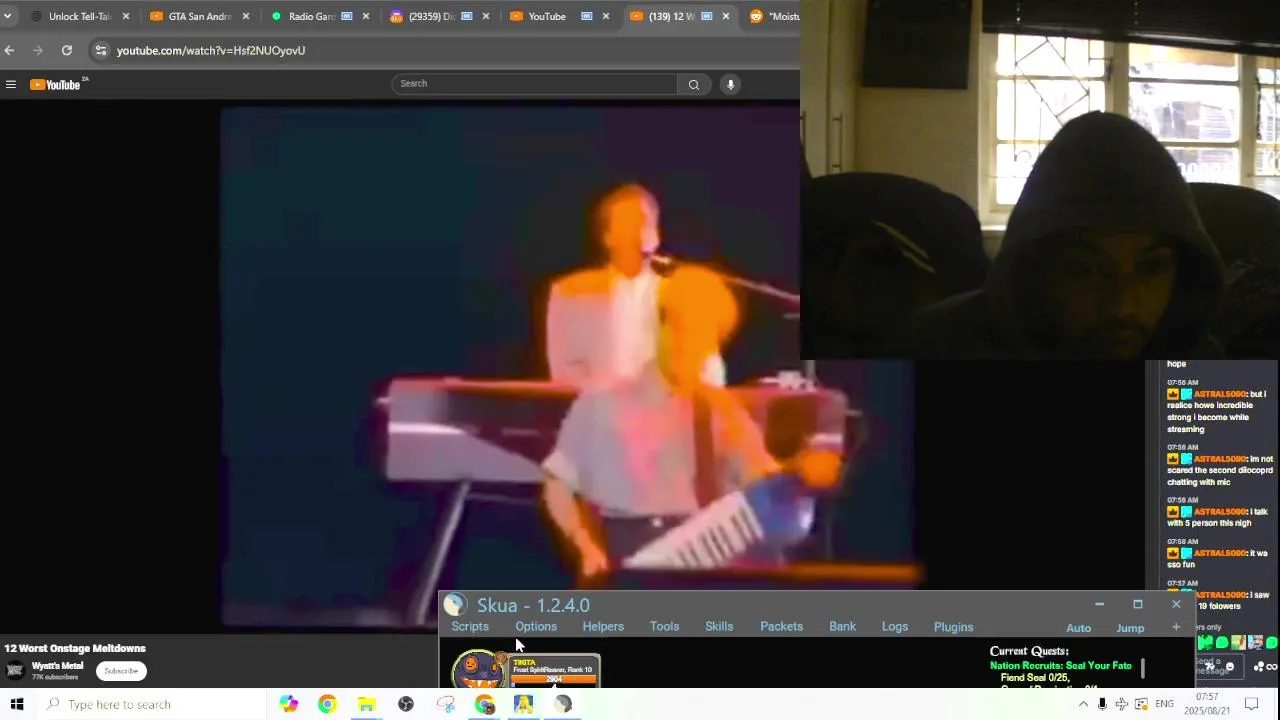1280x720 pixels.
Task: Click Nation Recruits: Seal Your Fate quest
Action: (1060, 665)
